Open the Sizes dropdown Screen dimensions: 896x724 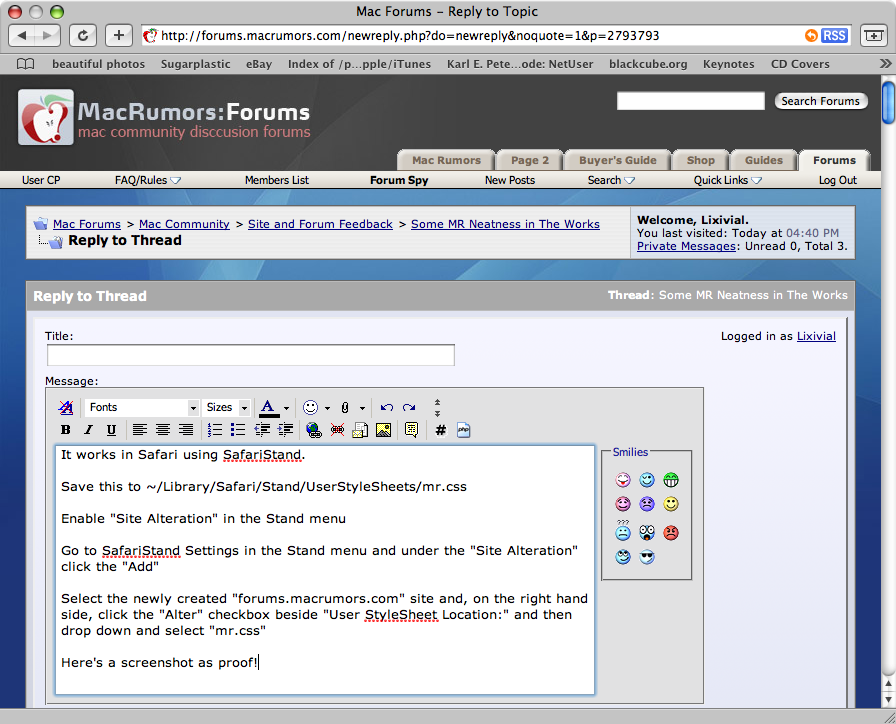[227, 407]
